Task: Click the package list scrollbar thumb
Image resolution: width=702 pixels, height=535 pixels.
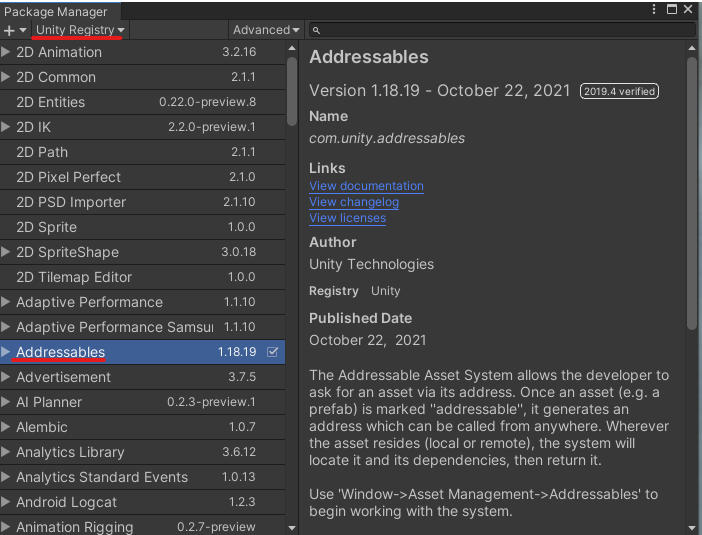Action: tap(292, 91)
